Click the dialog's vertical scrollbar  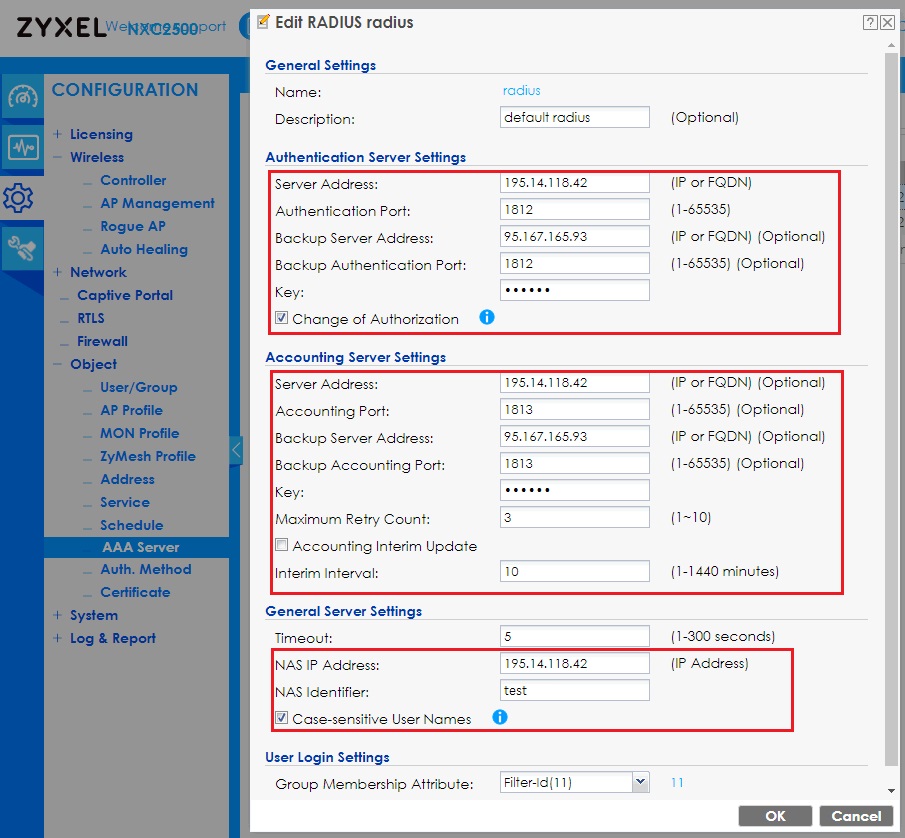point(891,400)
